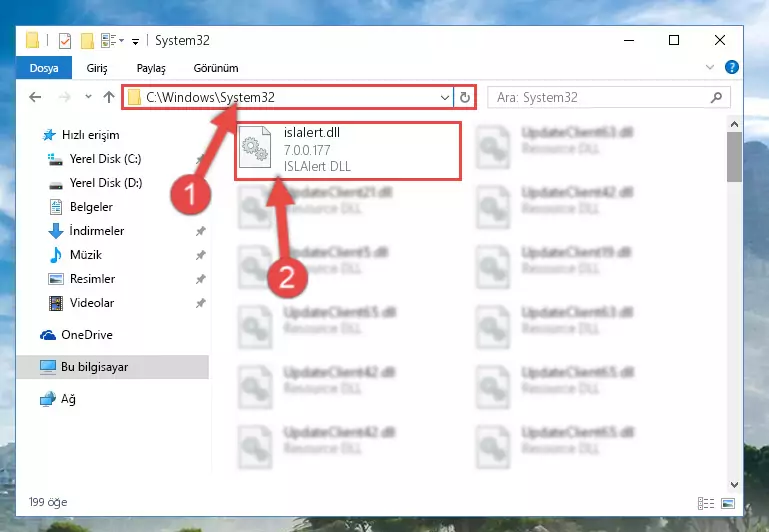Open Belgeler folder in sidebar
Screen dimensions: 769x532
tap(91, 207)
